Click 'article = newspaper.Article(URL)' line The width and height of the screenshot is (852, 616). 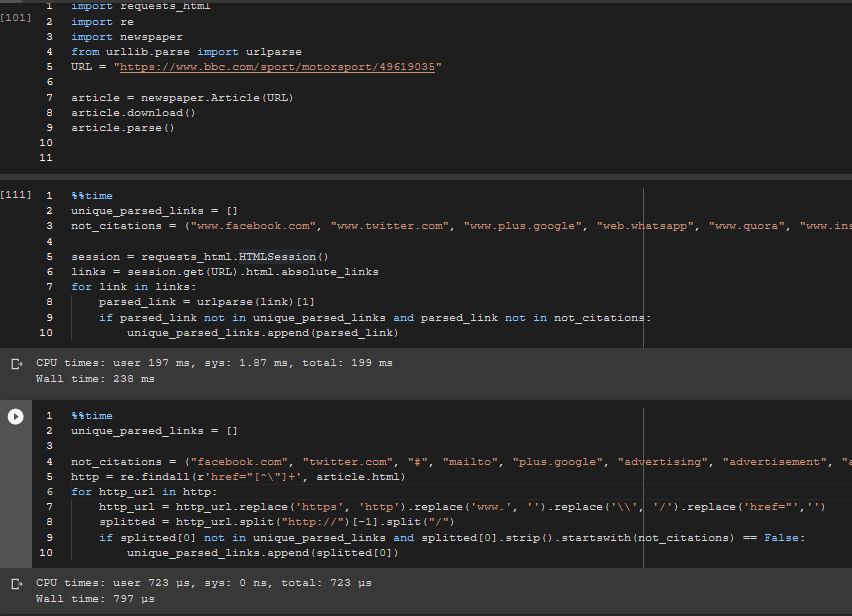click(182, 98)
